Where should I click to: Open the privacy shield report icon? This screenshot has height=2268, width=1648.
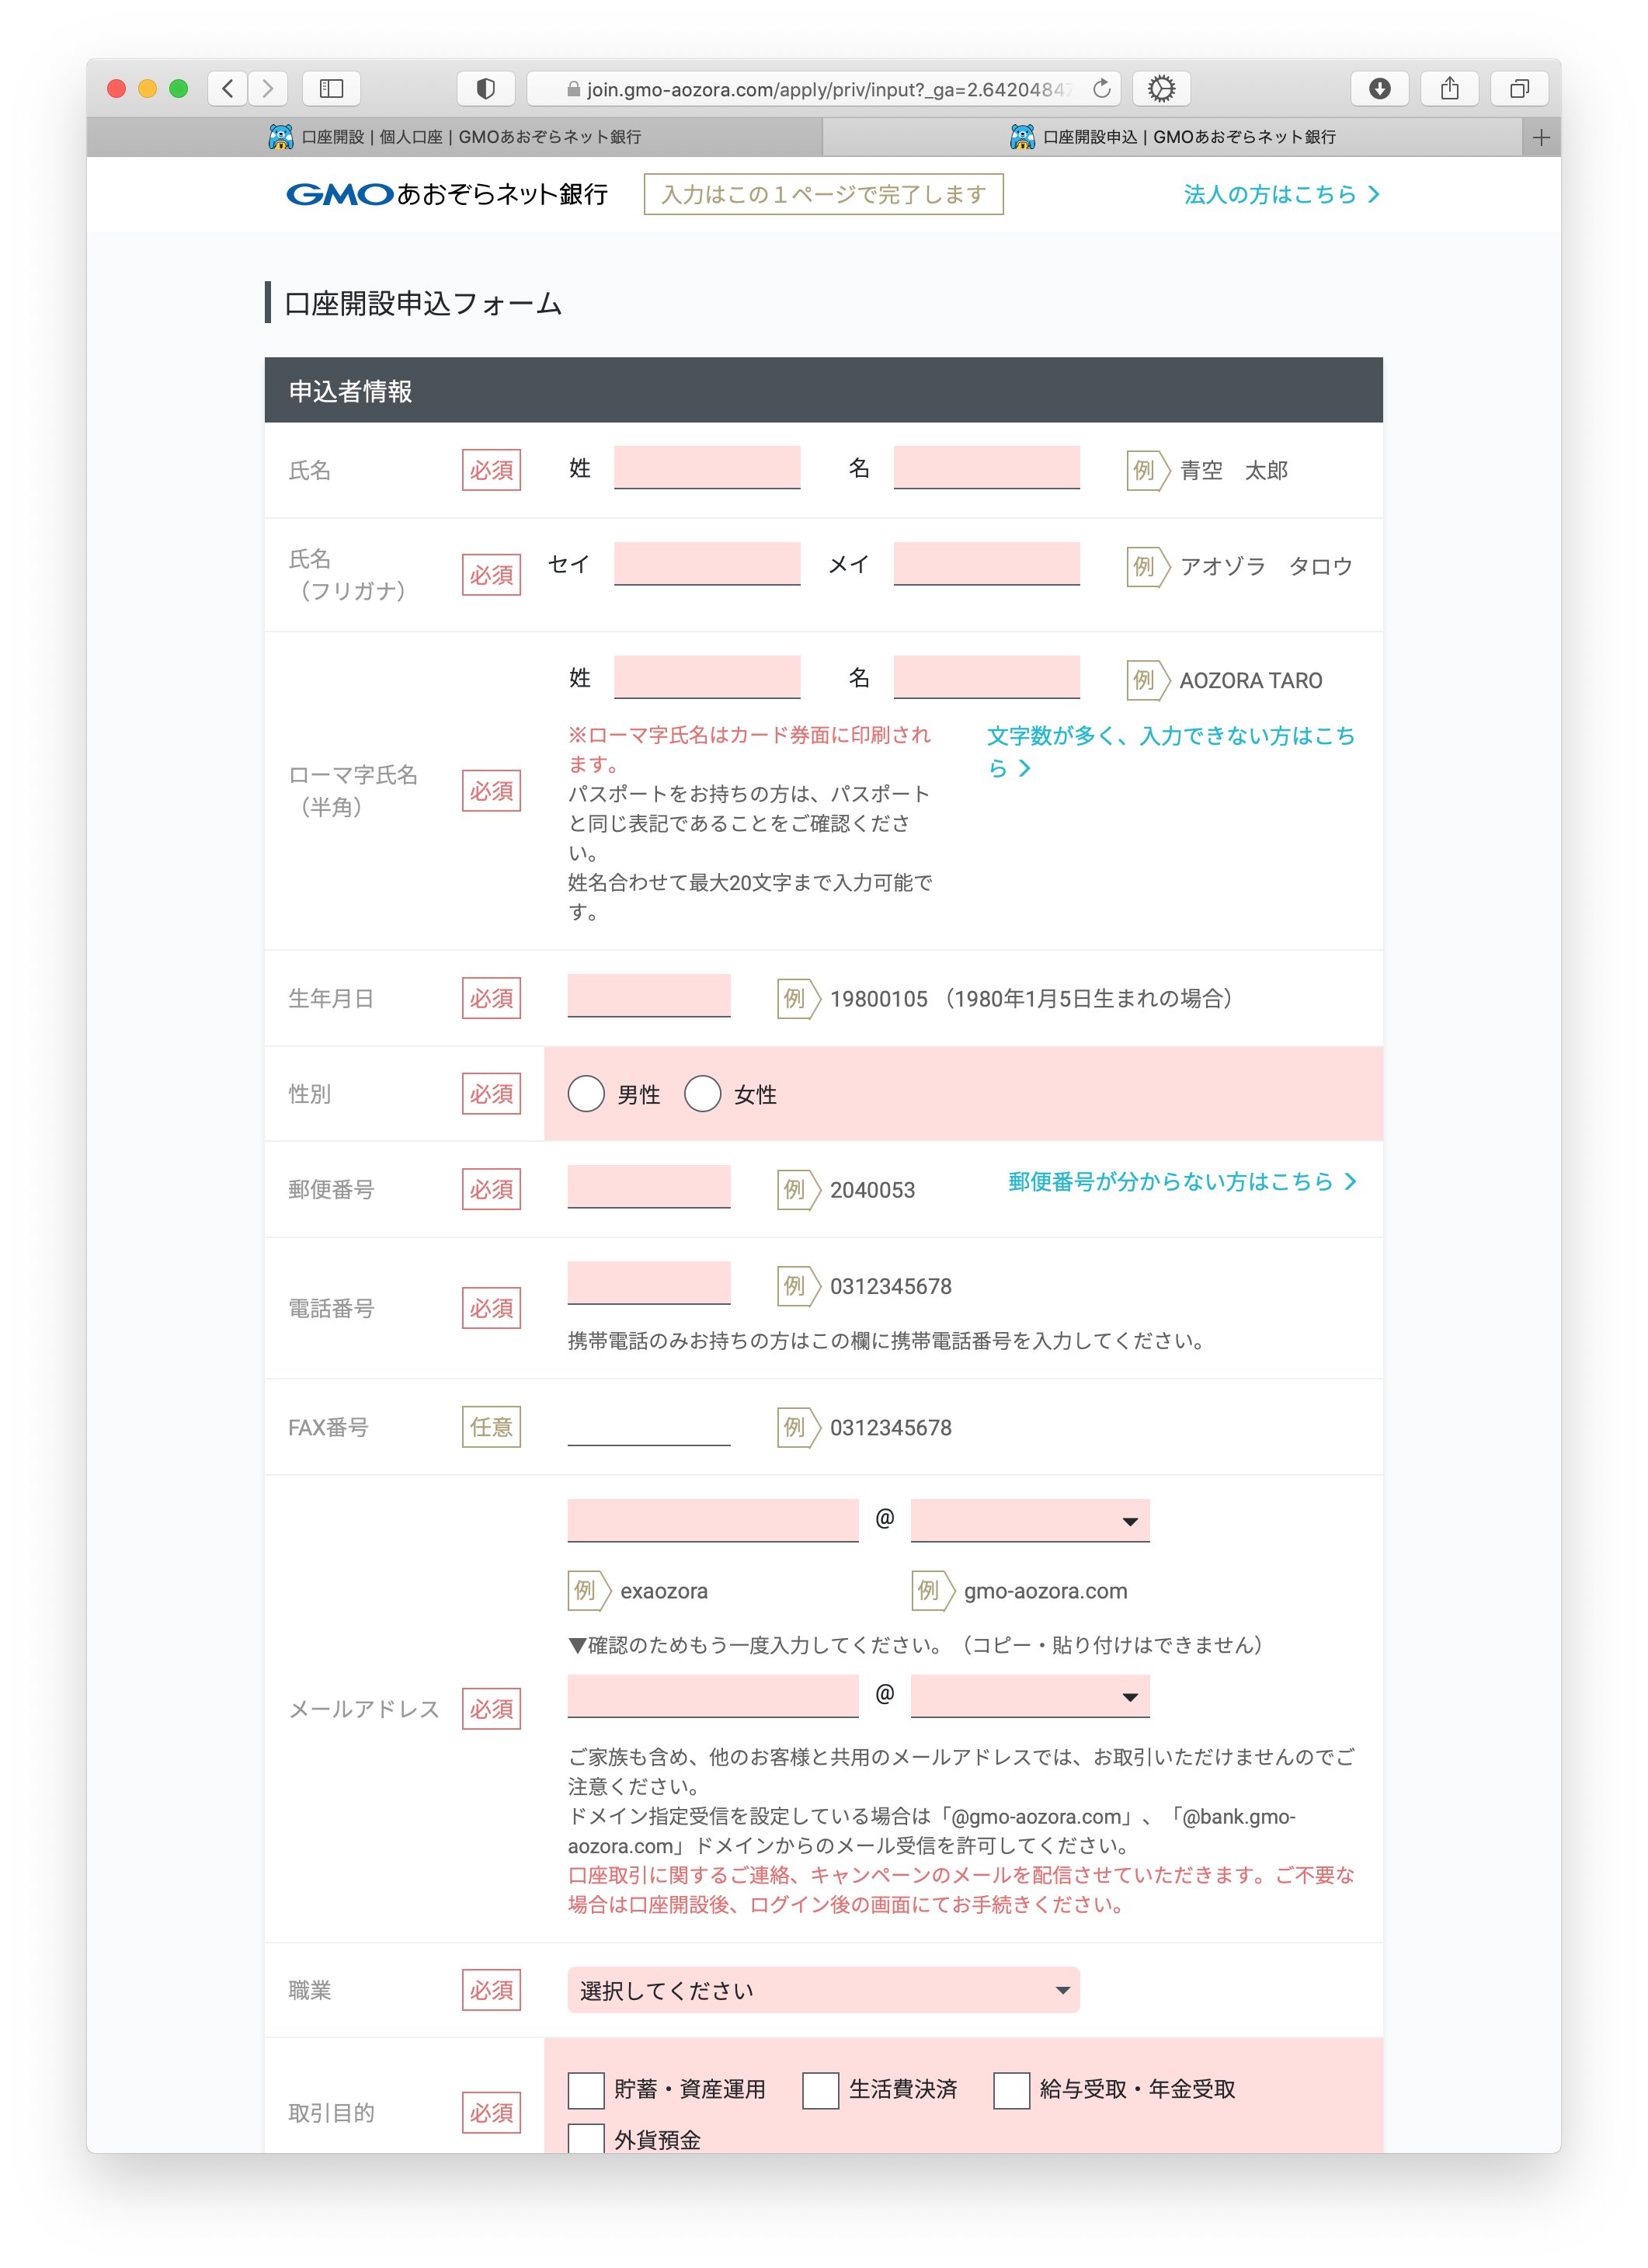486,88
